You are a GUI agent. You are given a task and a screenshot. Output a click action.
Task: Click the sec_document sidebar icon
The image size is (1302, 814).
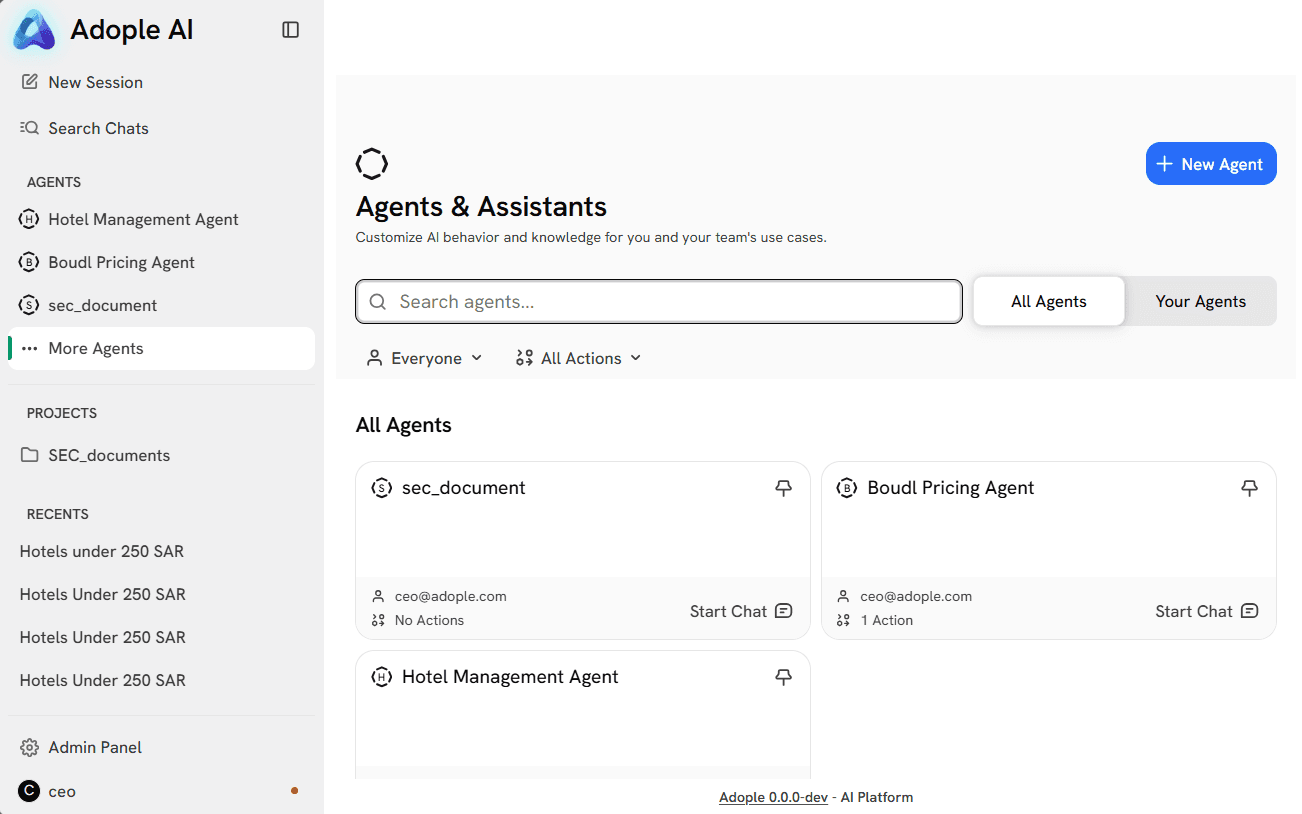[x=29, y=305]
